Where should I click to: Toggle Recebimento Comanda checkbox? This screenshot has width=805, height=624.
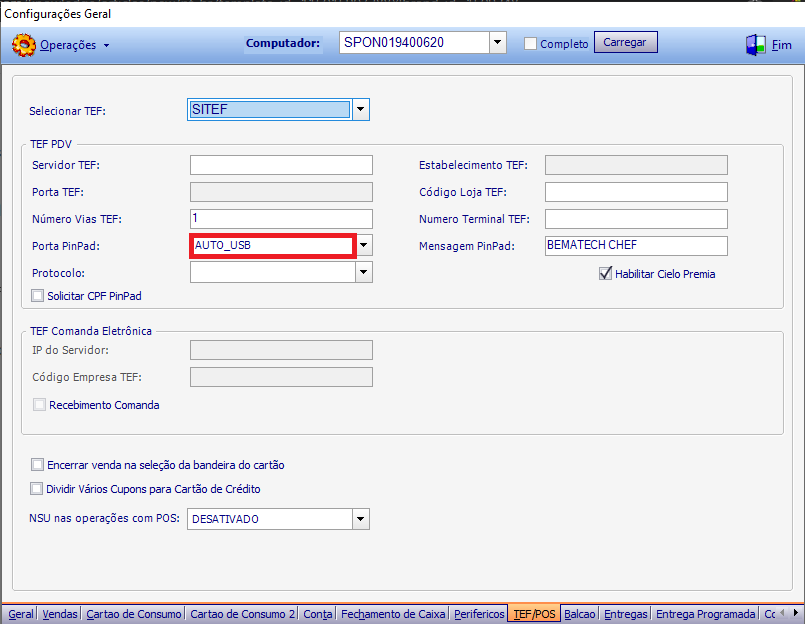[39, 405]
